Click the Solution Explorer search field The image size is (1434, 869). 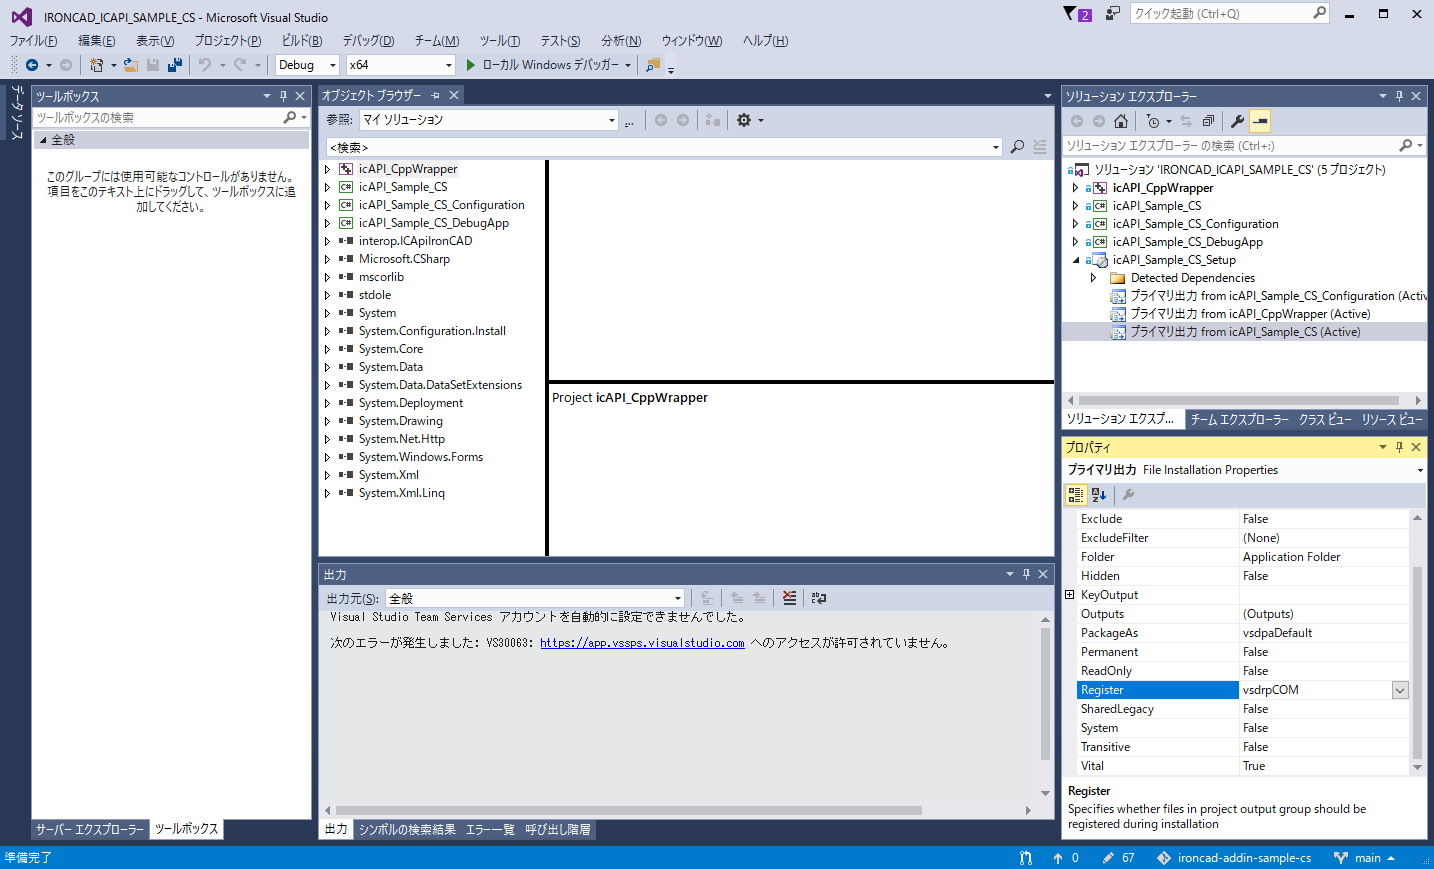pos(1230,146)
